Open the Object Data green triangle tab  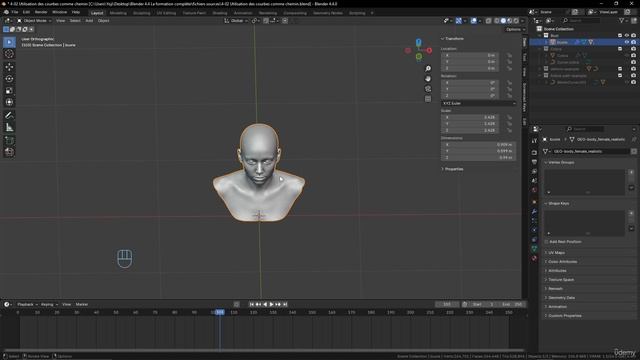click(x=534, y=249)
